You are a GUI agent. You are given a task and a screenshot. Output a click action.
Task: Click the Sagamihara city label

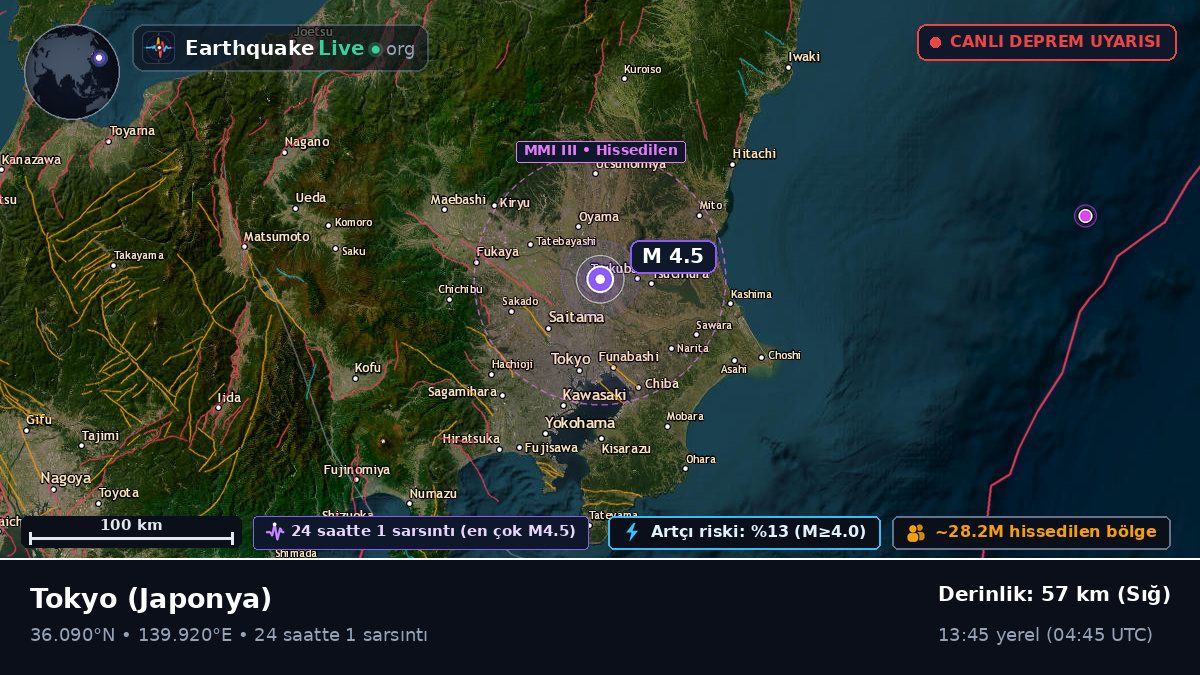pyautogui.click(x=462, y=392)
